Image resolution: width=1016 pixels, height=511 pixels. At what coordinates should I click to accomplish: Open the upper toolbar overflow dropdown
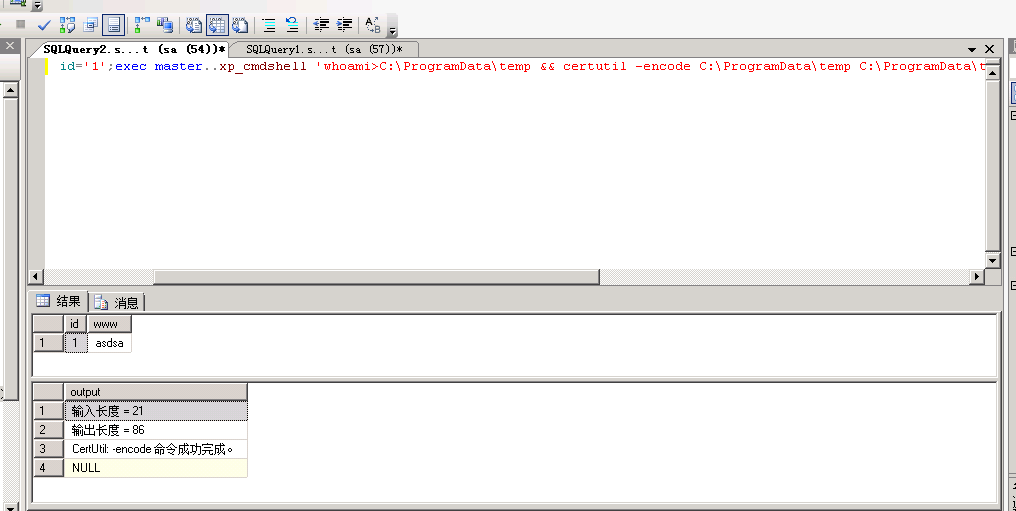(38, 5)
